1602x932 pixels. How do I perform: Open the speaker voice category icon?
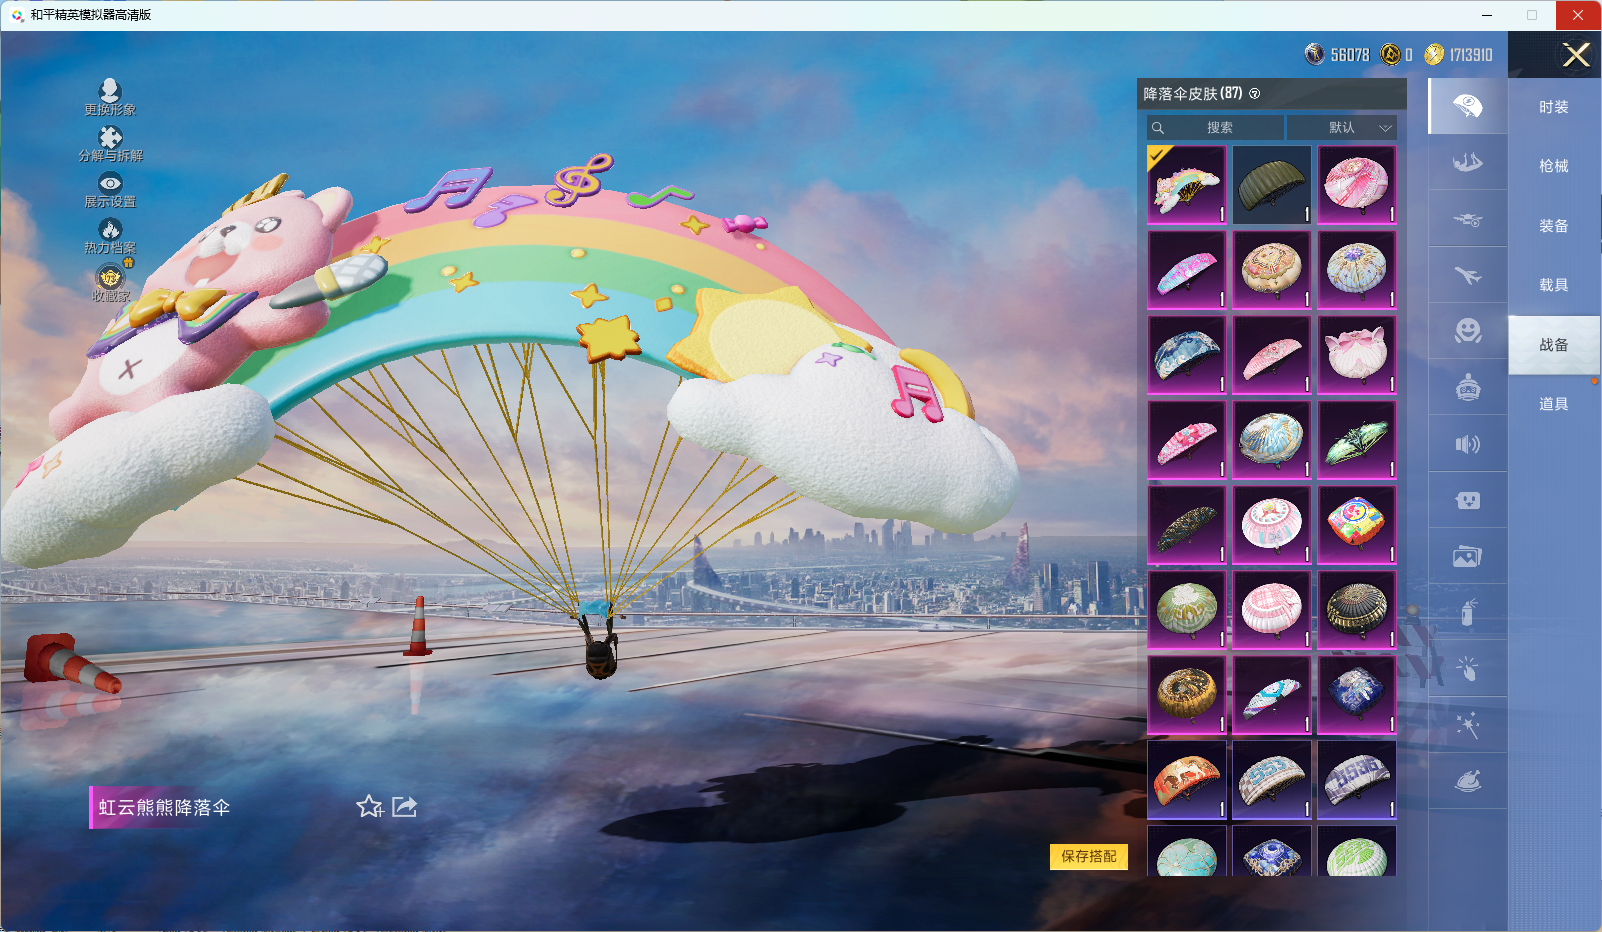click(x=1467, y=444)
